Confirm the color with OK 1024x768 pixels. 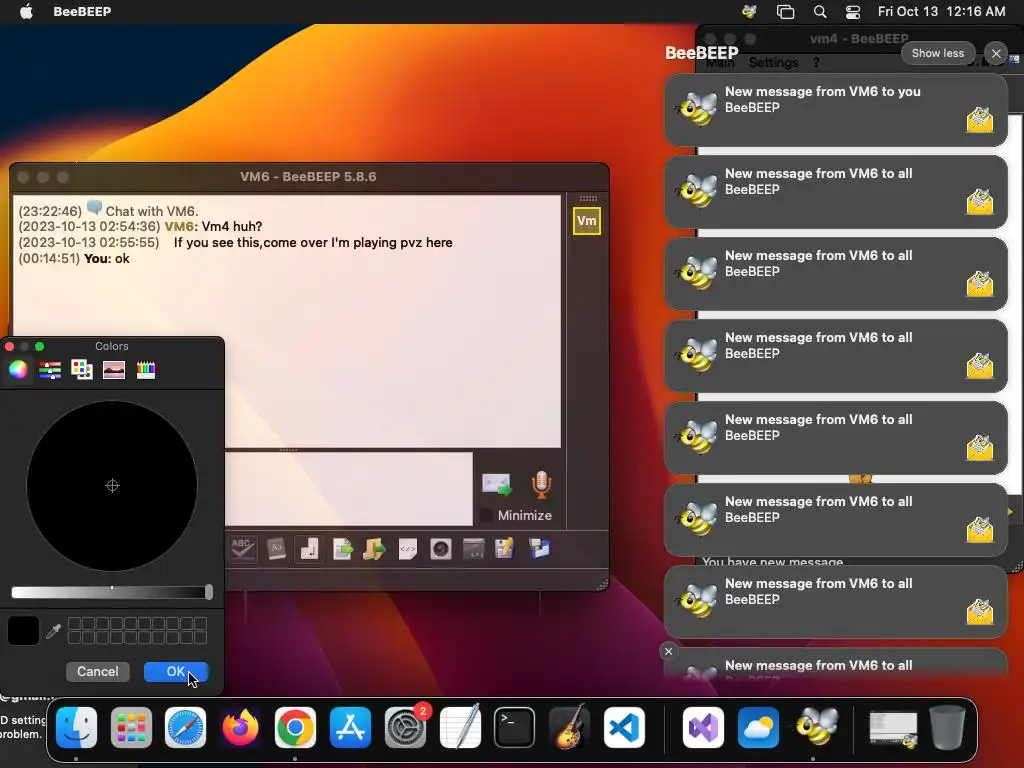point(176,671)
